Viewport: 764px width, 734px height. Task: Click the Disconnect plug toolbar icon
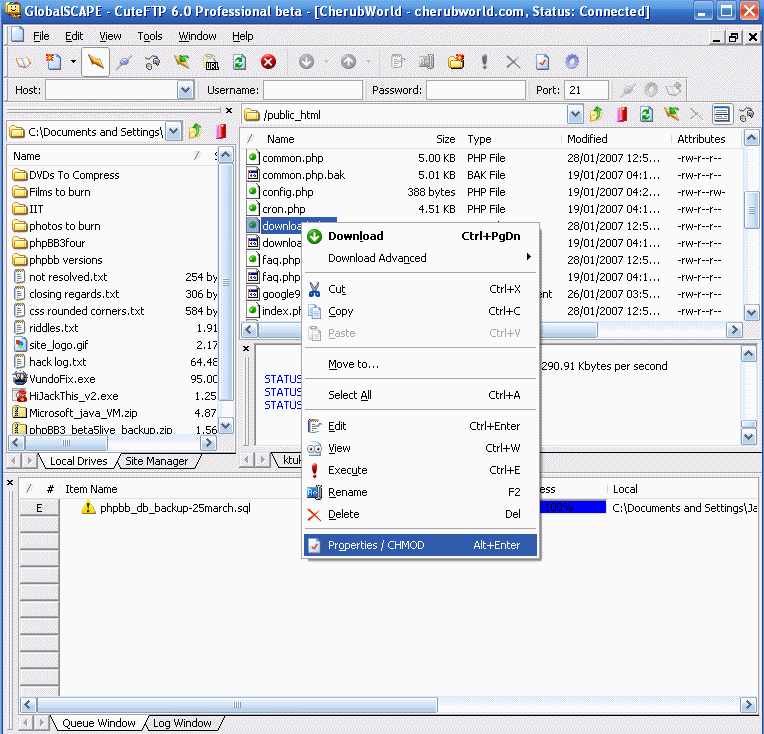click(x=124, y=62)
